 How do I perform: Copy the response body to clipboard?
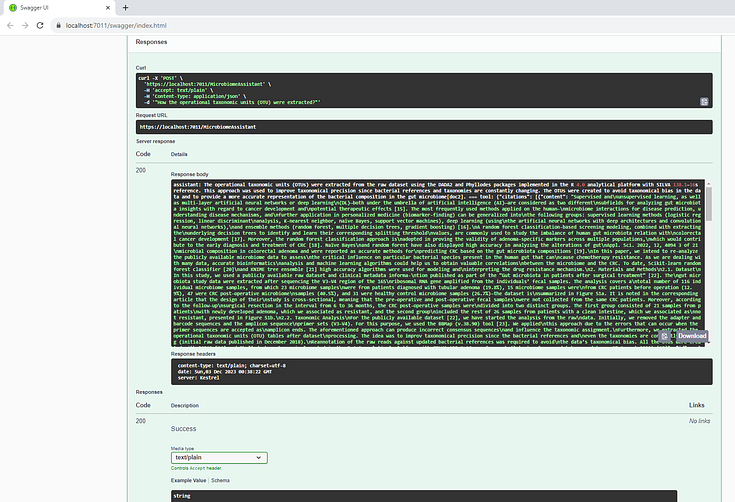point(664,336)
